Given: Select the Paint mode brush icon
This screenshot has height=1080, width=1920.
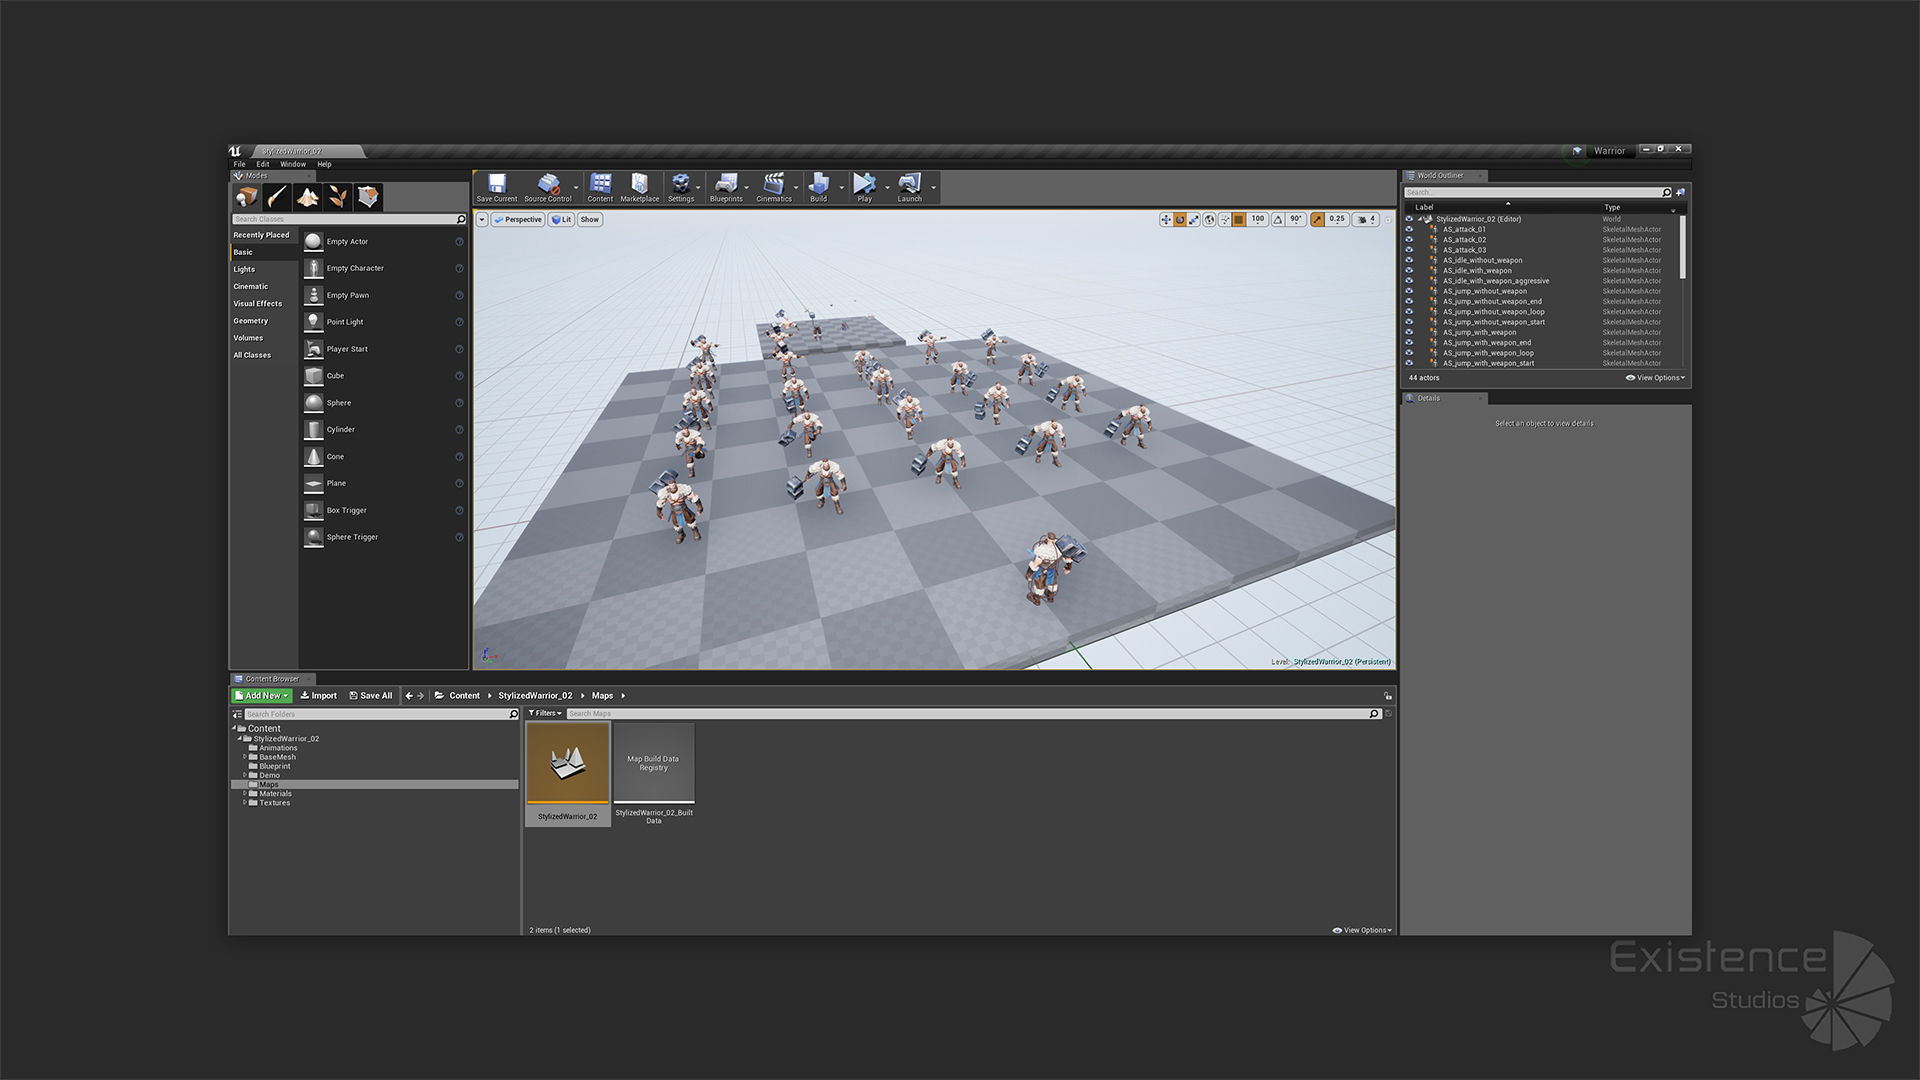Looking at the screenshot, I should [277, 197].
